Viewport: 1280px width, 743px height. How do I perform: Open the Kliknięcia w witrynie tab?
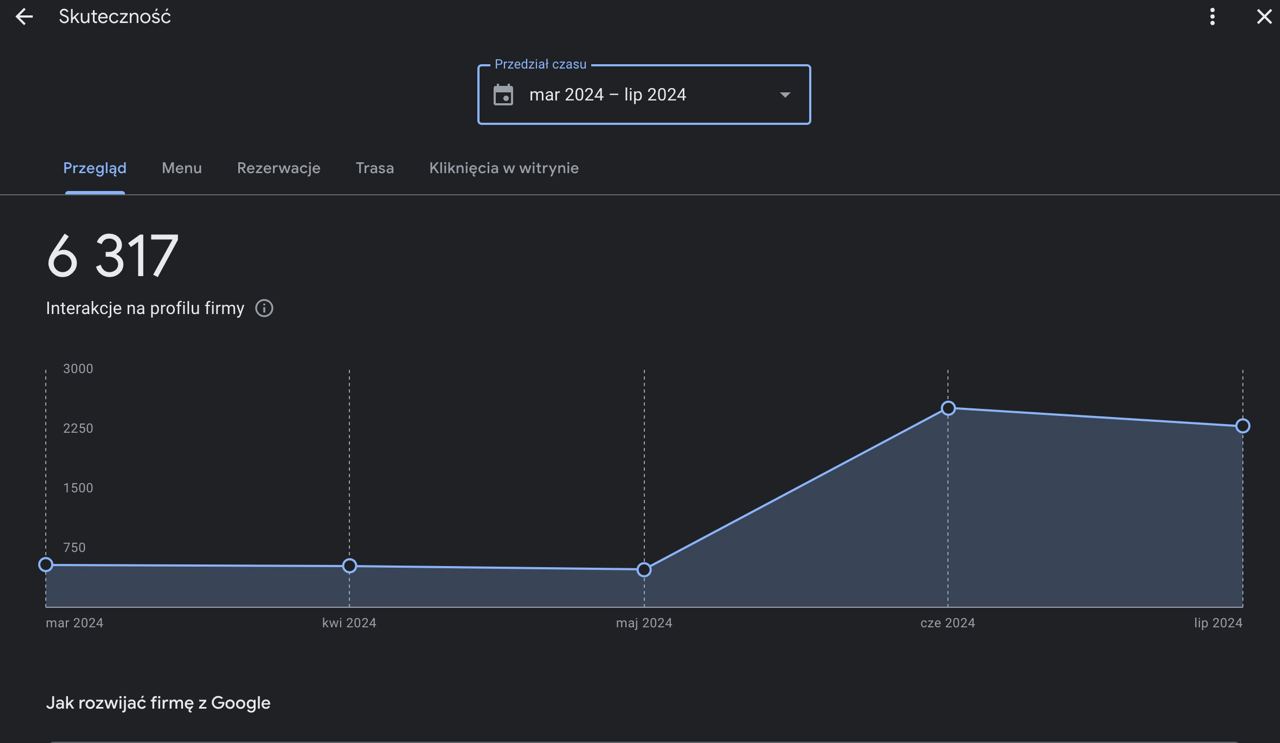pyautogui.click(x=504, y=168)
